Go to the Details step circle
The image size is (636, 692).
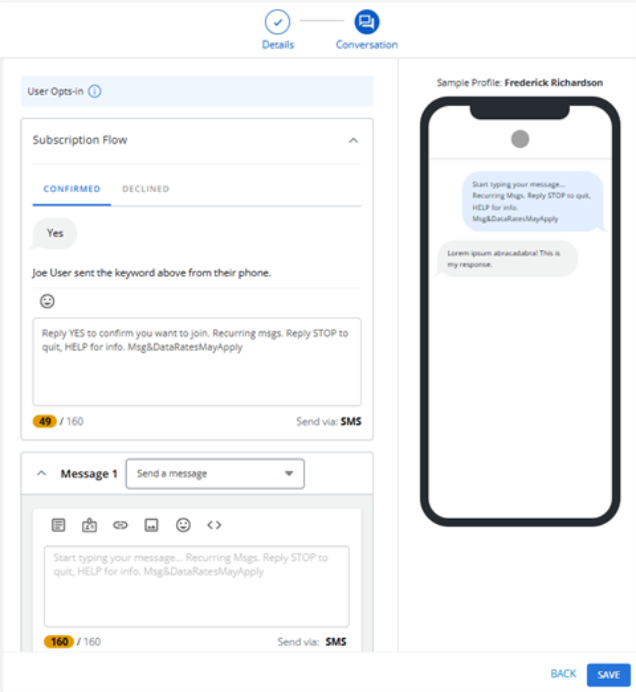click(277, 22)
